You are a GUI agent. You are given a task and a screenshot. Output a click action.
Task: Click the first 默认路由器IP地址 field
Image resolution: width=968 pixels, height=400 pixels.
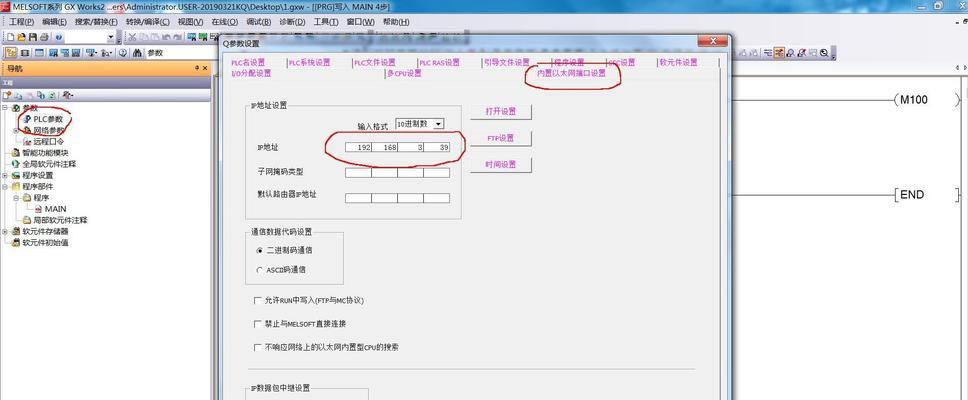click(358, 198)
